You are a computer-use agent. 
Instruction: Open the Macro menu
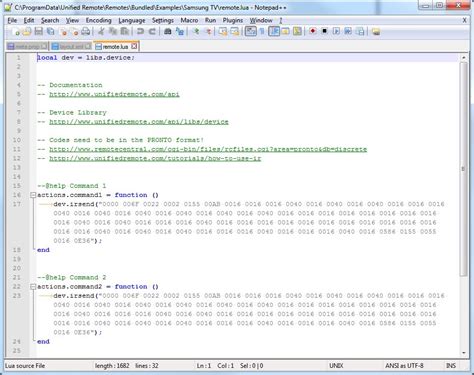coord(189,20)
